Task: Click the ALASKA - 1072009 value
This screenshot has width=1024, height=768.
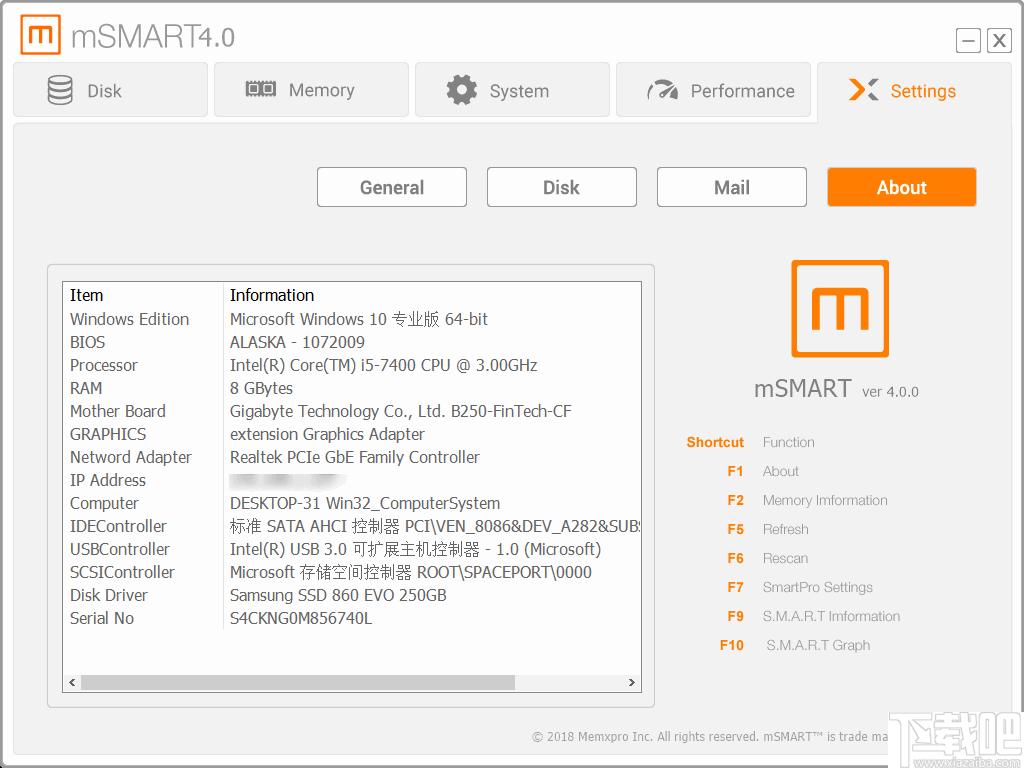Action: point(297,342)
